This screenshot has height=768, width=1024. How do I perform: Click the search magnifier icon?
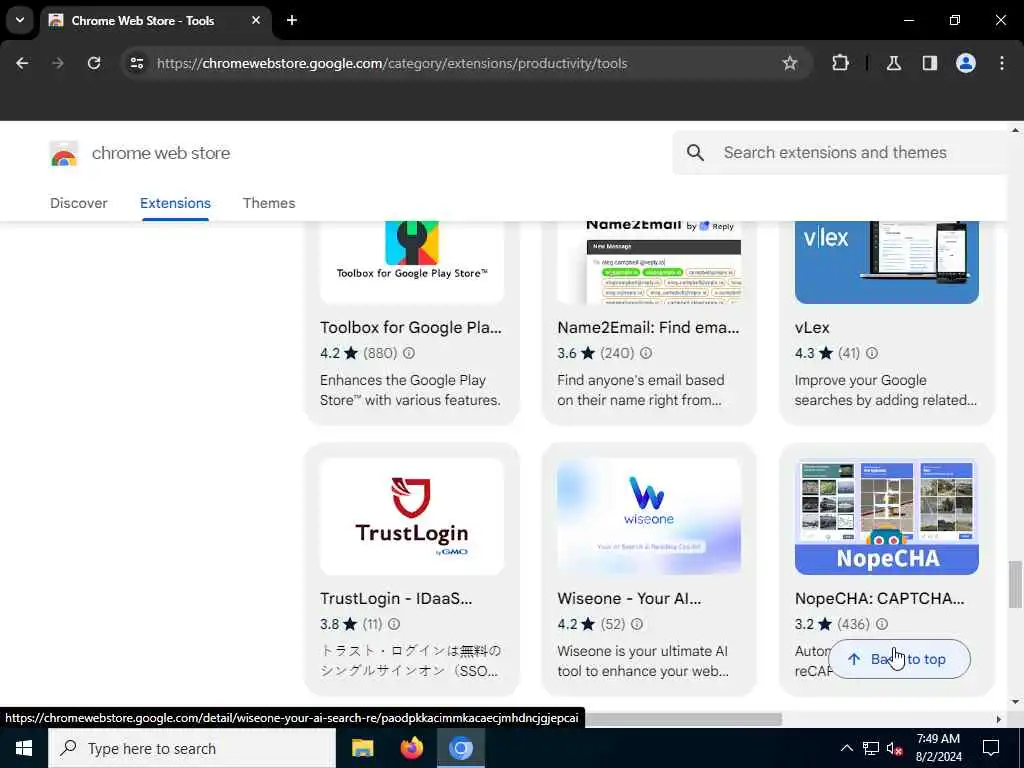coord(696,153)
